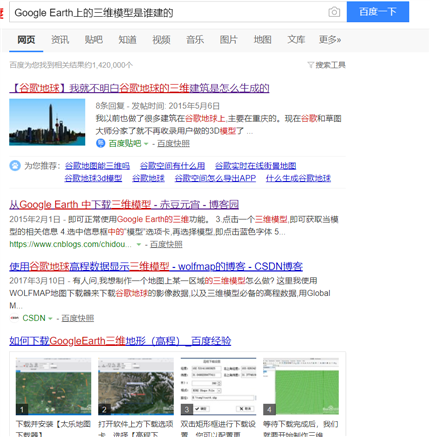The image size is (430, 437).
Task: Open 百度快照 for the CSDN result
Action: click(78, 318)
